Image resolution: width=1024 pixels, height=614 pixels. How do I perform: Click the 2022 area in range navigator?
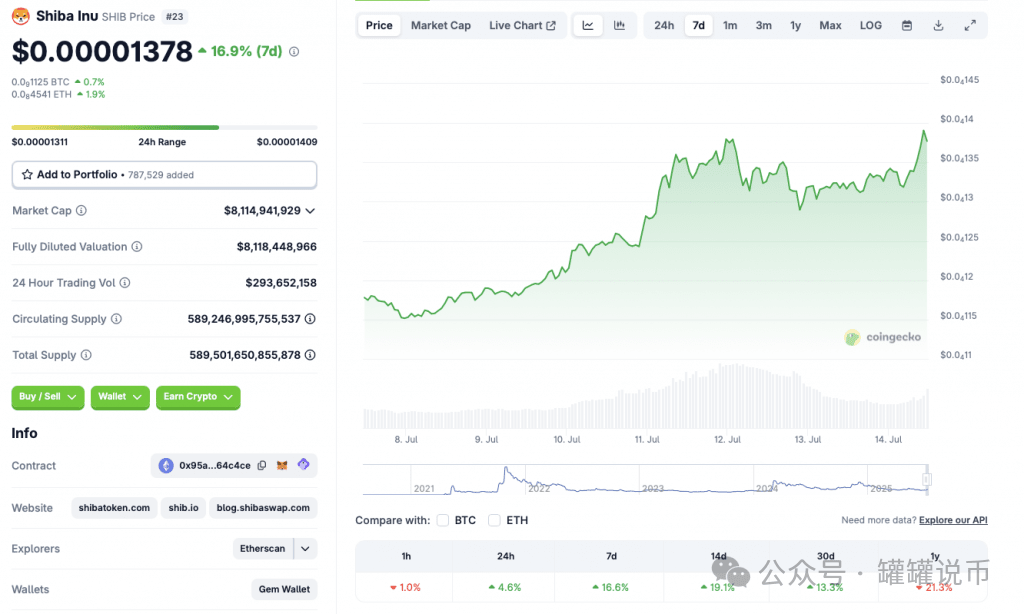539,488
